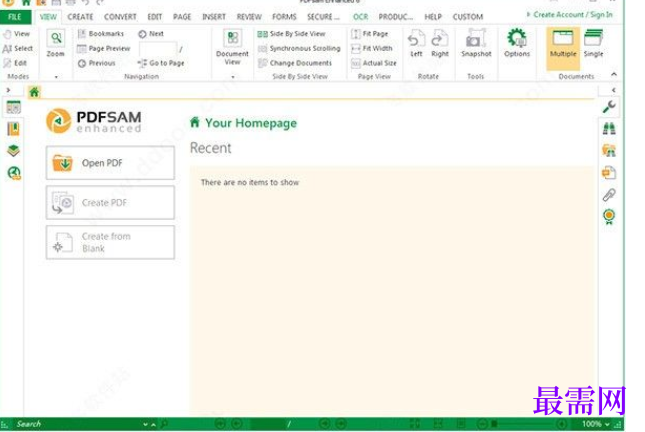Viewport: 645px width, 432px height.
Task: Click Change Documents option
Action: (295, 63)
